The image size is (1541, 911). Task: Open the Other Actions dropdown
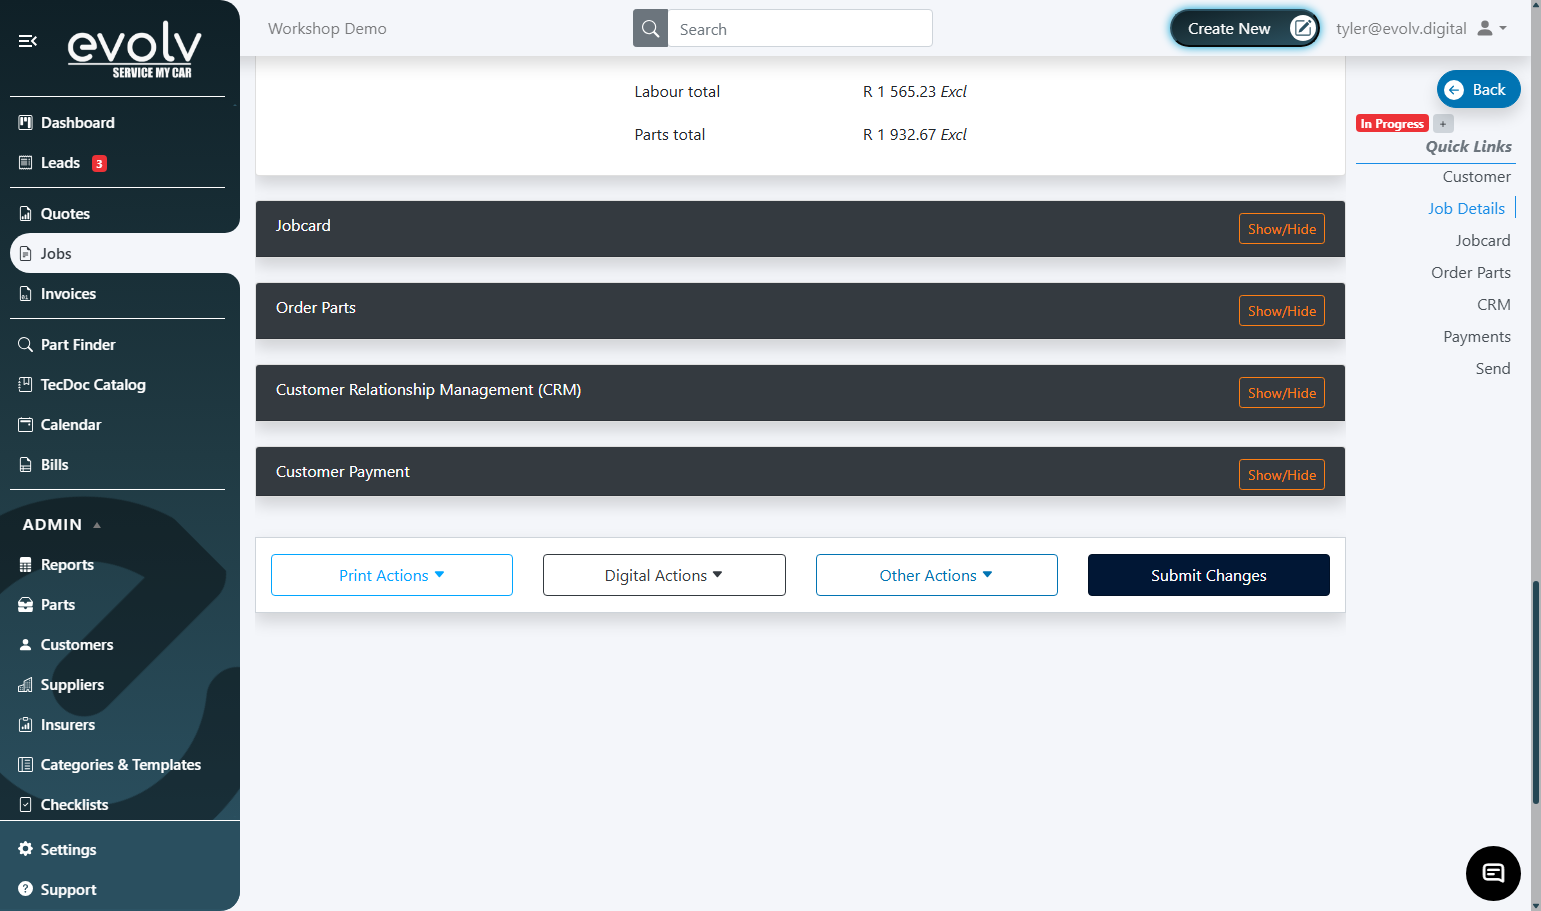[937, 575]
